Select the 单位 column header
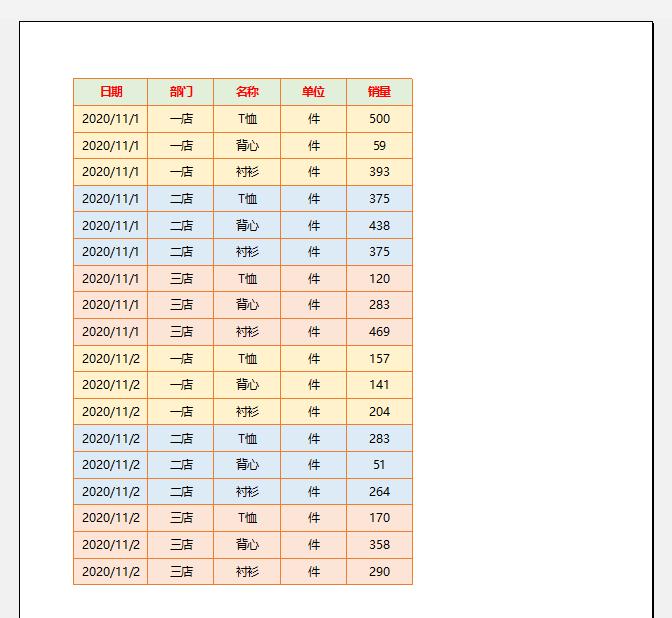Image resolution: width=672 pixels, height=618 pixels. [x=313, y=92]
